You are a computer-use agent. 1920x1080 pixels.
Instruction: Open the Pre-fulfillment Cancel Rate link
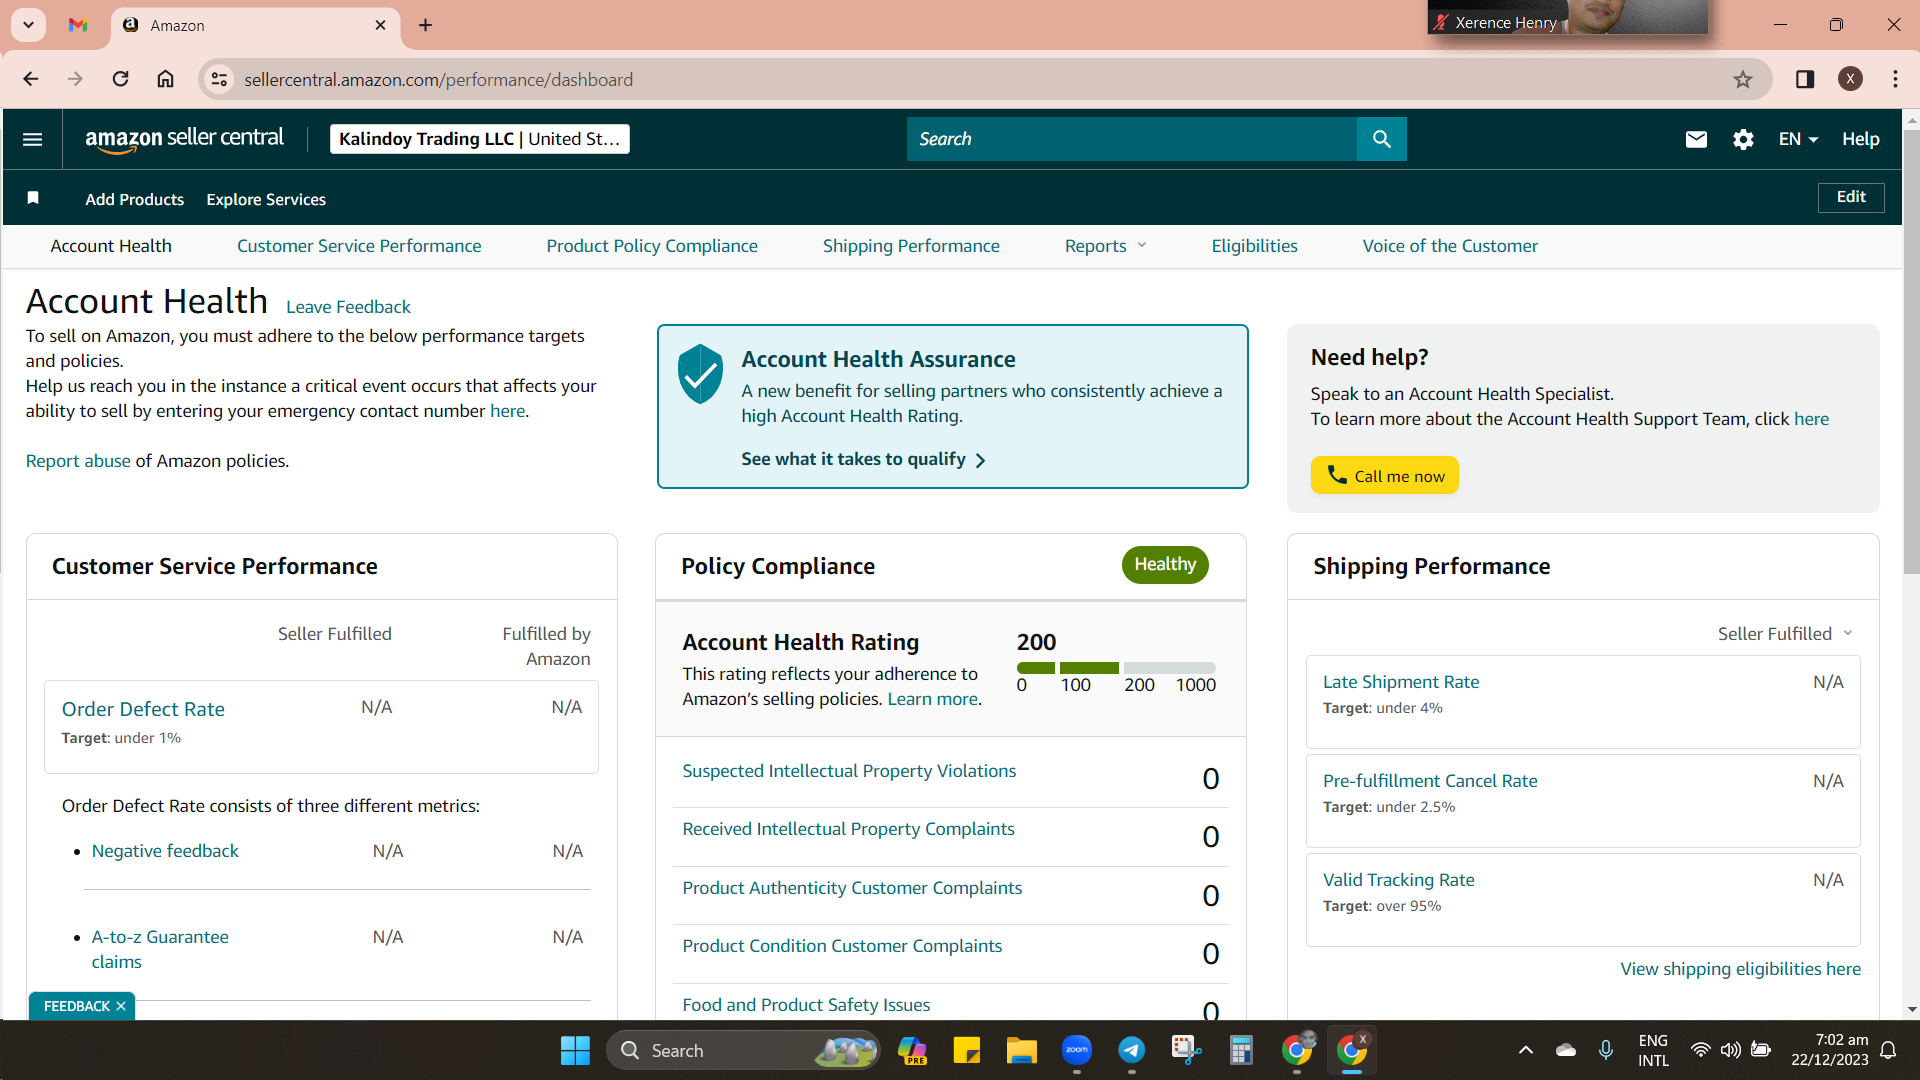point(1430,781)
